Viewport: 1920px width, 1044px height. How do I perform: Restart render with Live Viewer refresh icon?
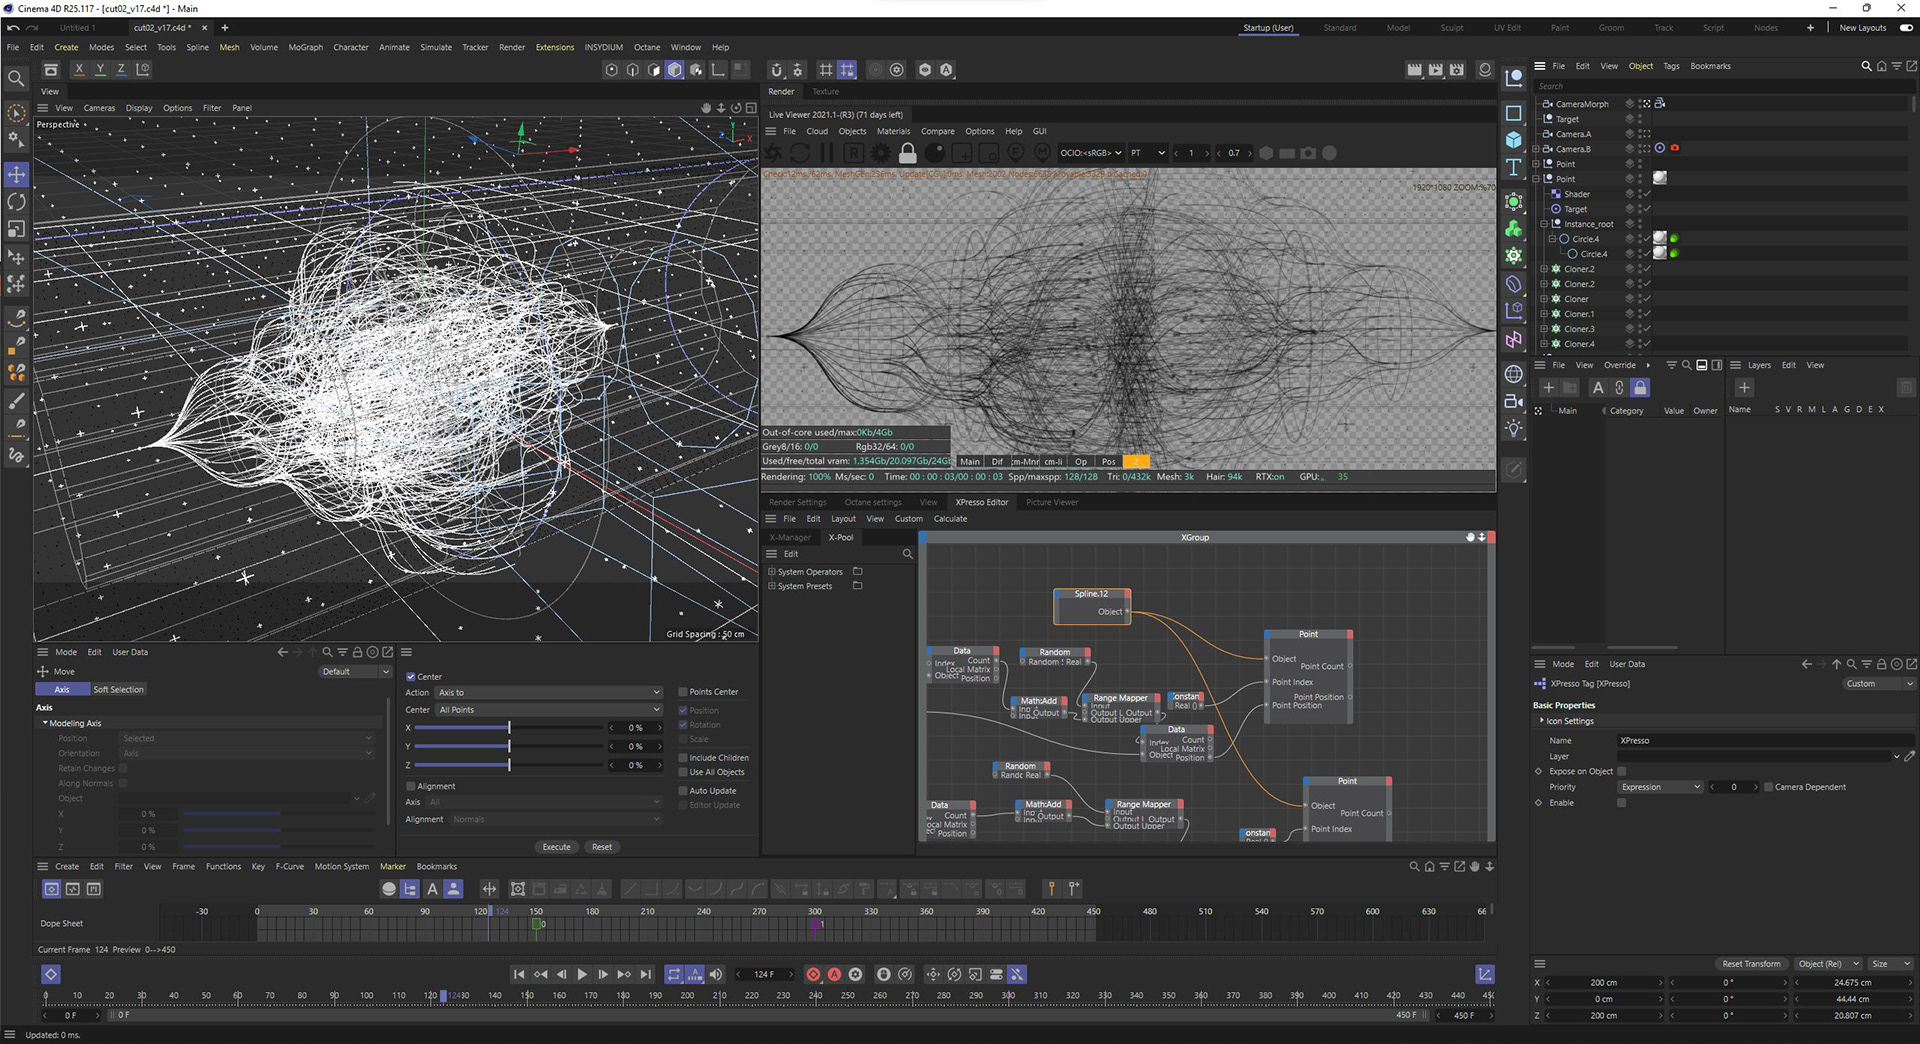[800, 153]
